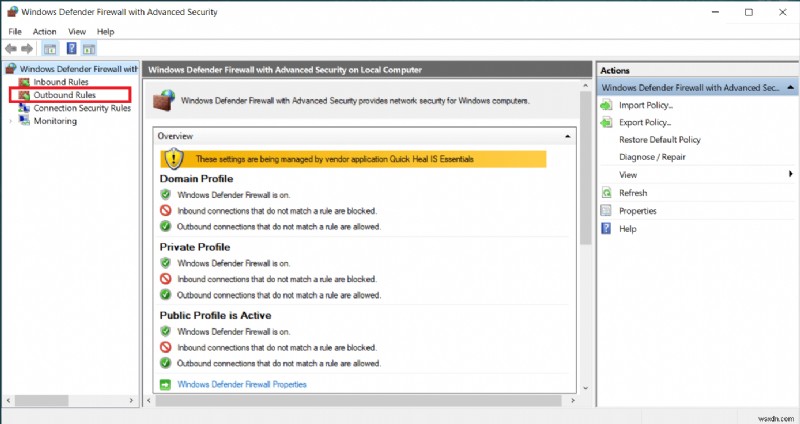Click Restore Default Policy action
The image size is (800, 424).
coord(659,140)
